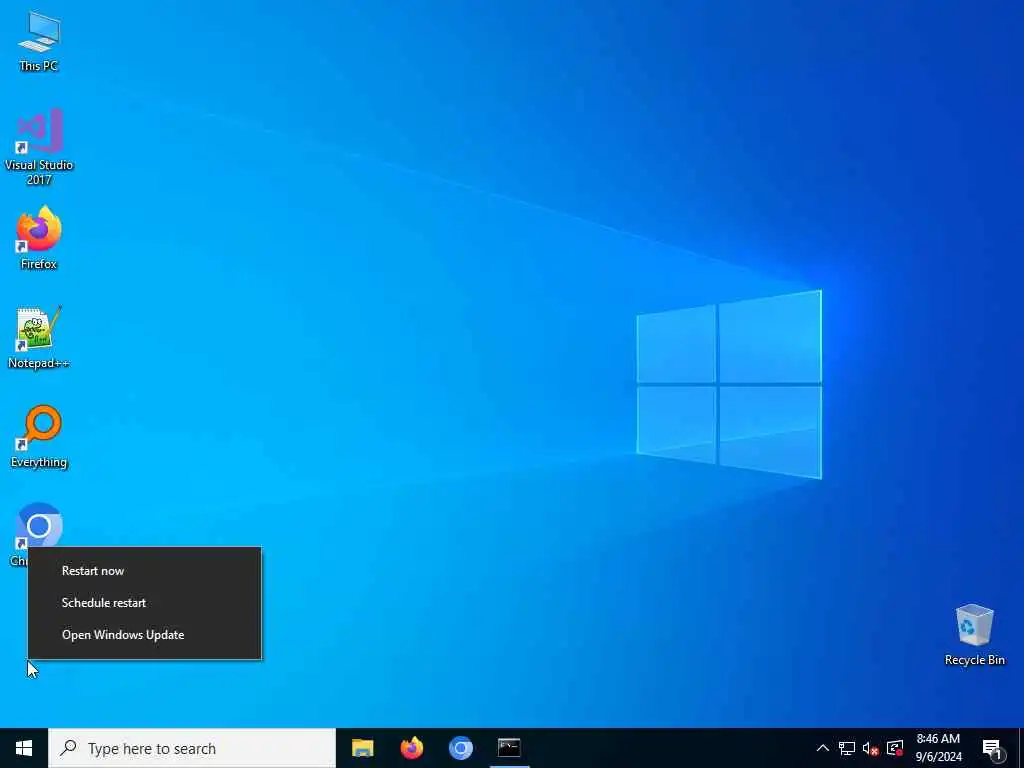Open the network status tray icon
Image resolution: width=1024 pixels, height=768 pixels.
[x=847, y=748]
